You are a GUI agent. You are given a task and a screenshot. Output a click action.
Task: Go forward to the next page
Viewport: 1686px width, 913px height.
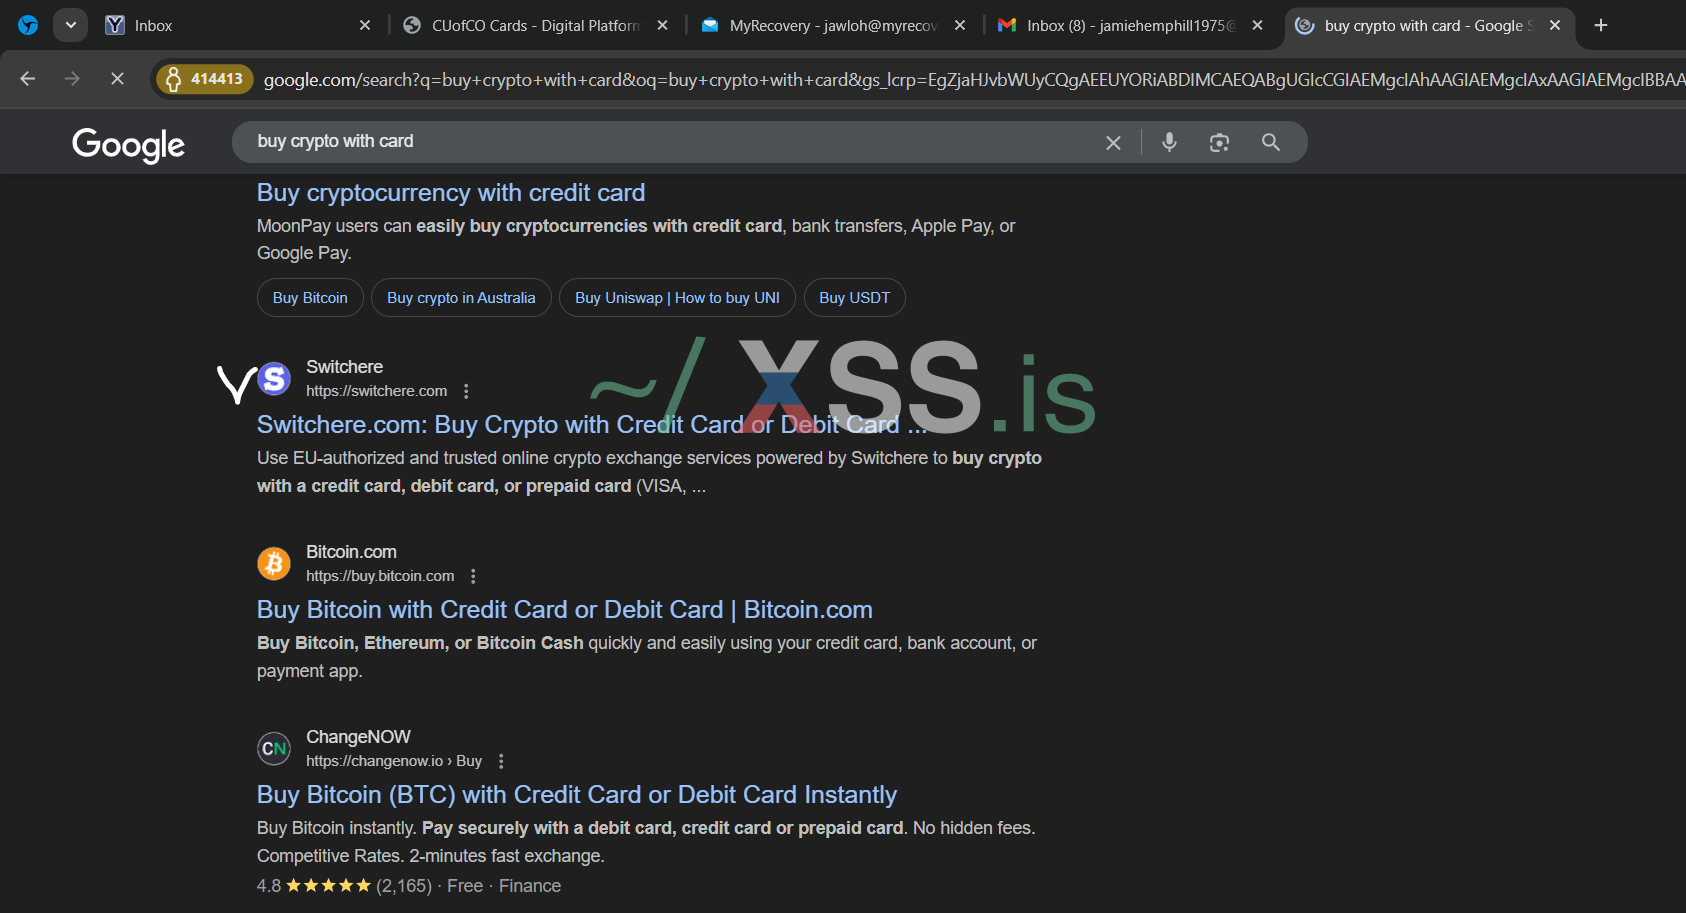point(72,78)
